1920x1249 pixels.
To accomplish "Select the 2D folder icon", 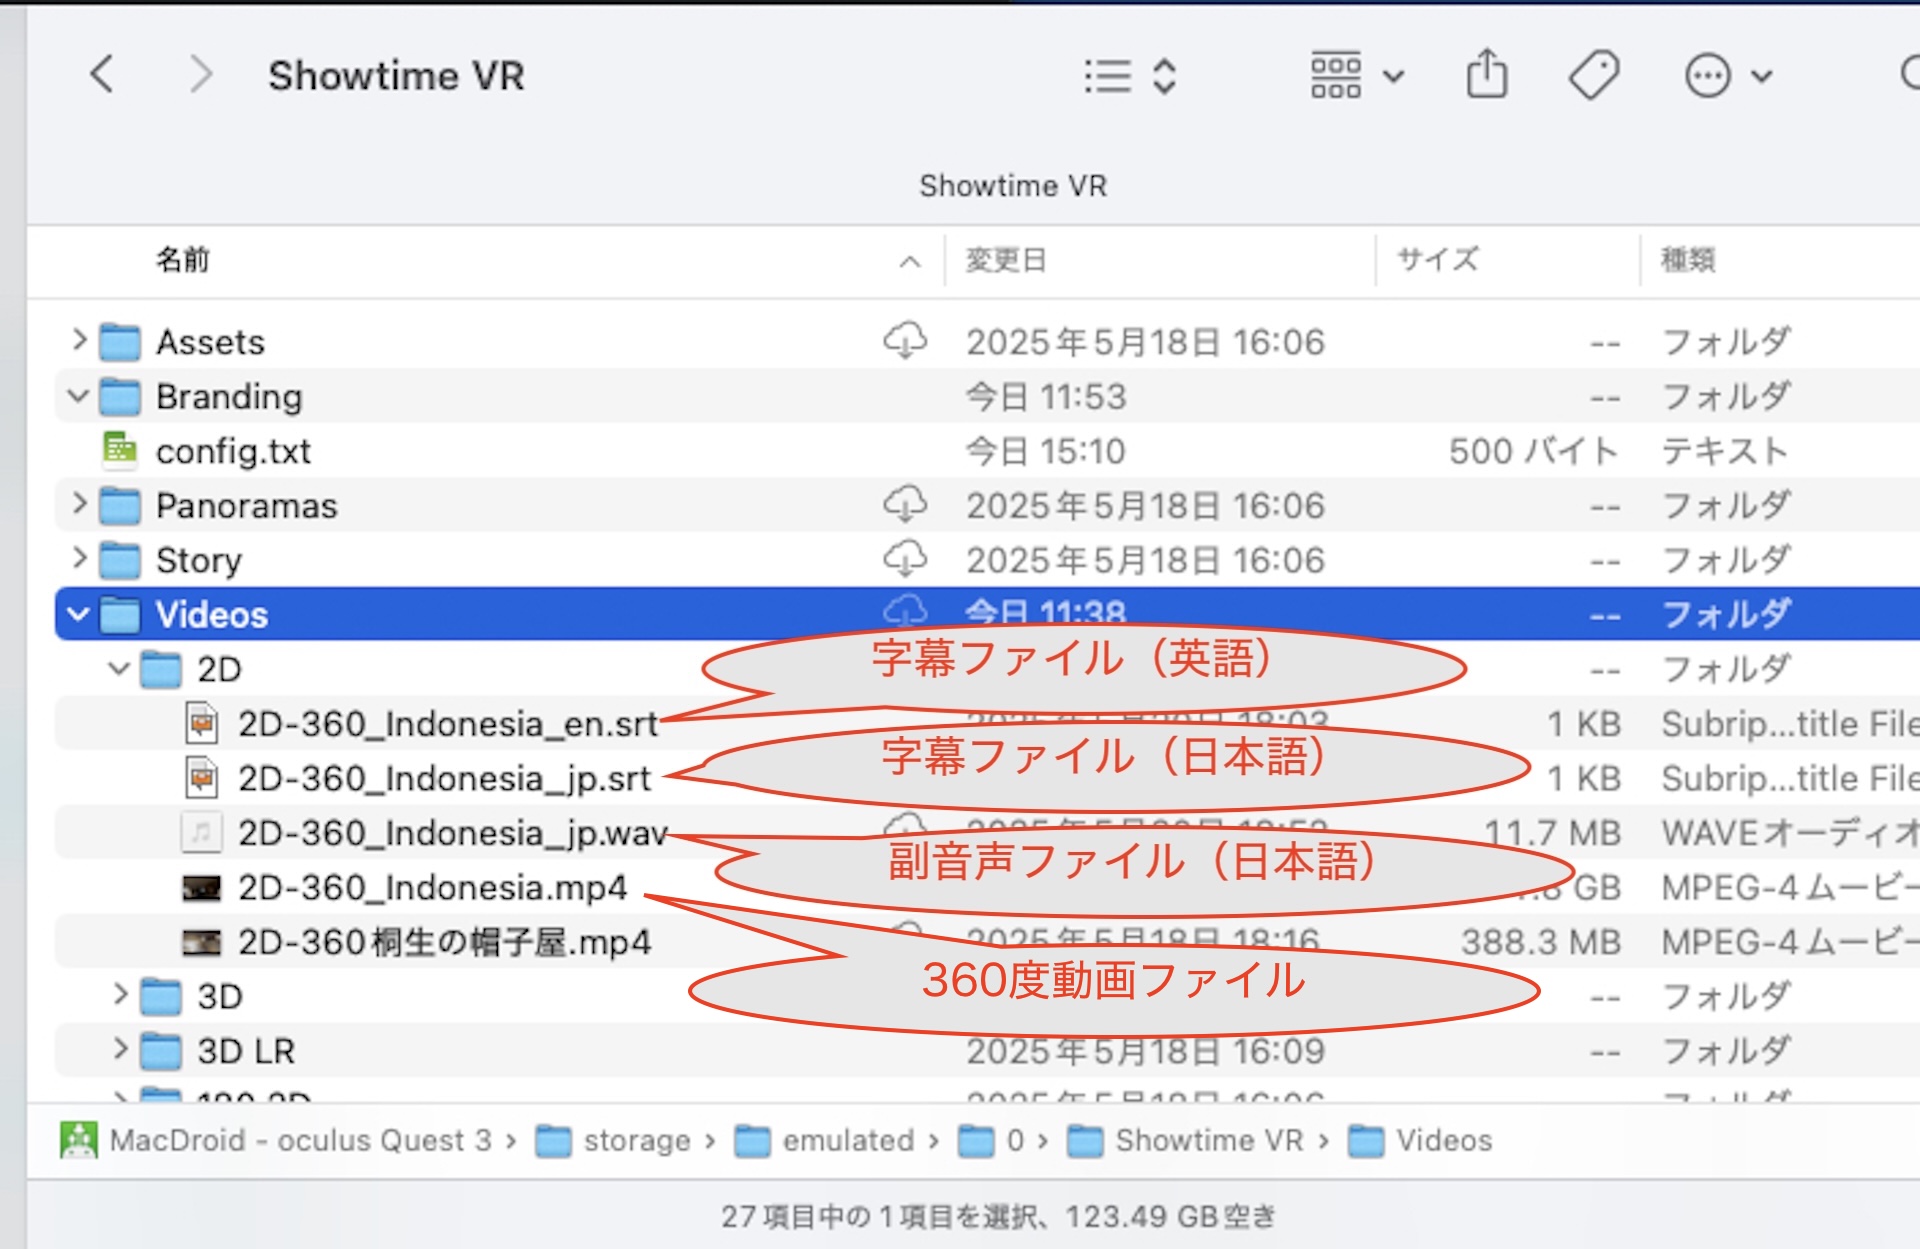I will [x=161, y=669].
